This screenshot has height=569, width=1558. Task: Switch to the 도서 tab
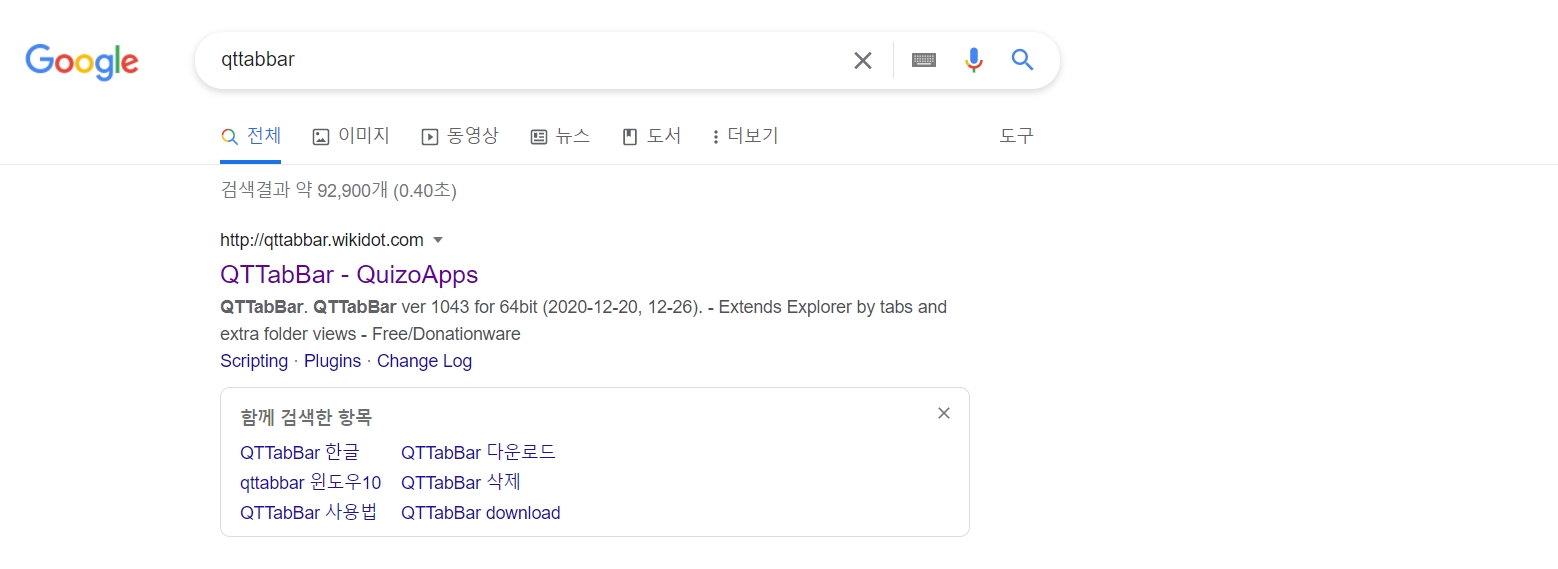[652, 136]
